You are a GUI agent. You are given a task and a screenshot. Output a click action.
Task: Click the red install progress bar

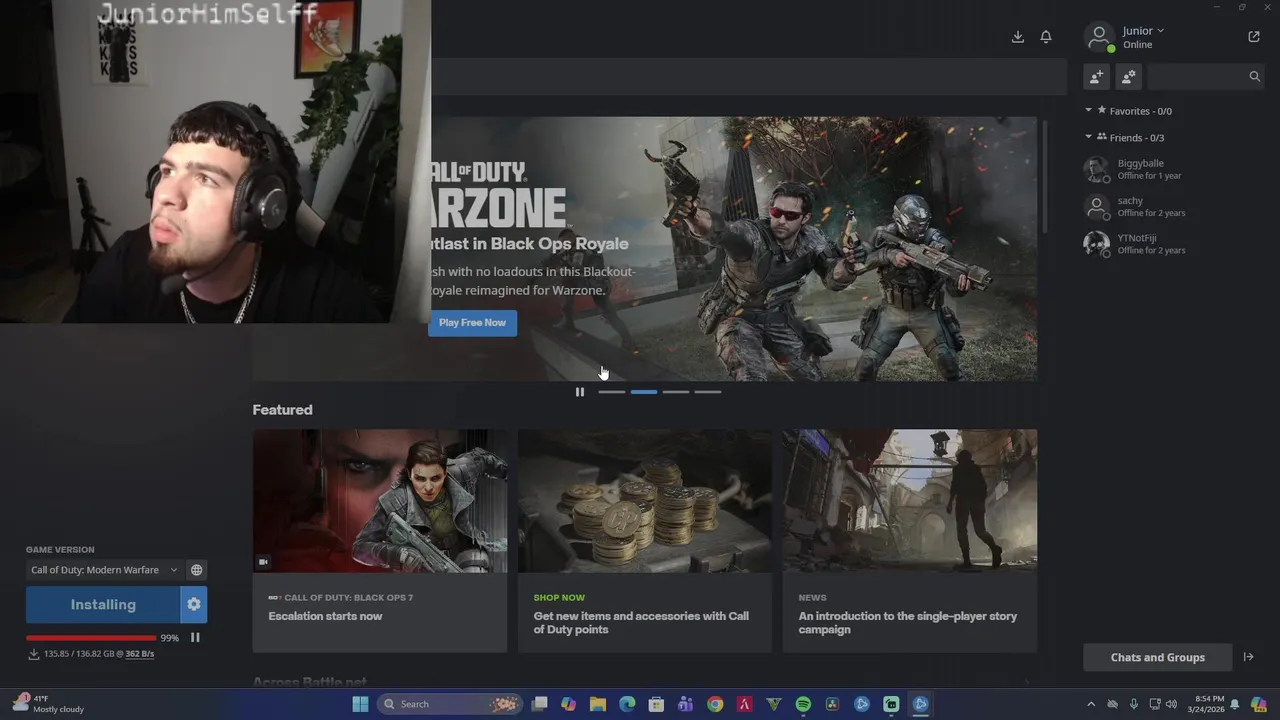[91, 638]
